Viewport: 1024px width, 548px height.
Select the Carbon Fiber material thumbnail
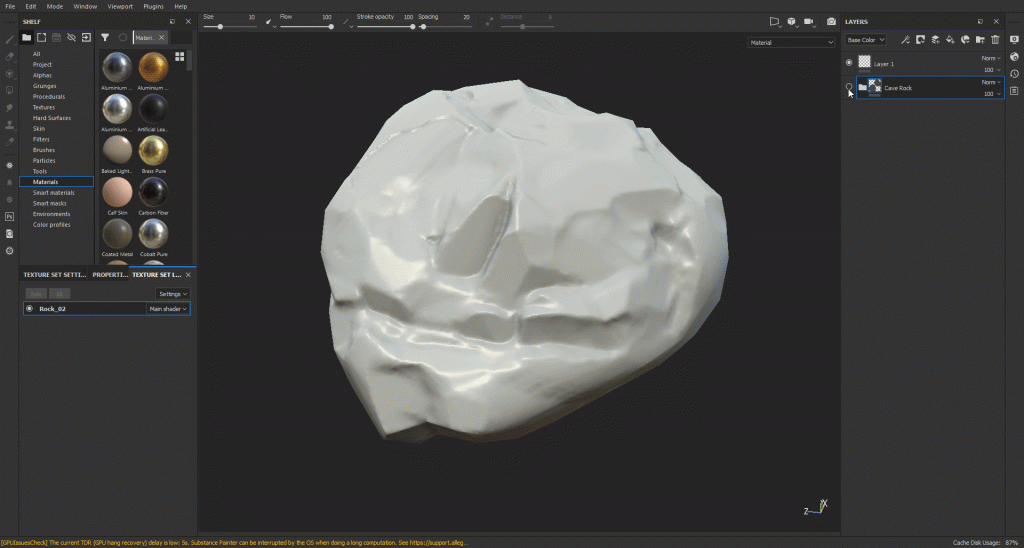153,192
